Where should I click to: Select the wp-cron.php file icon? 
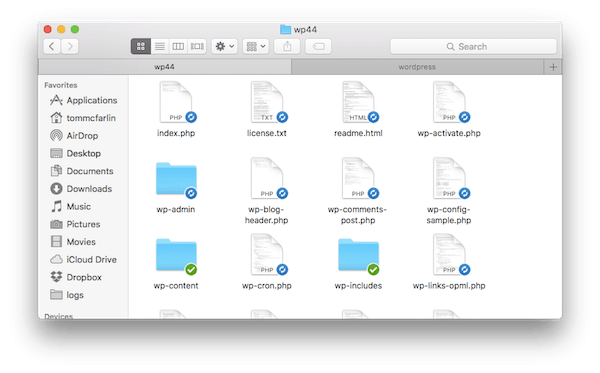click(x=267, y=254)
